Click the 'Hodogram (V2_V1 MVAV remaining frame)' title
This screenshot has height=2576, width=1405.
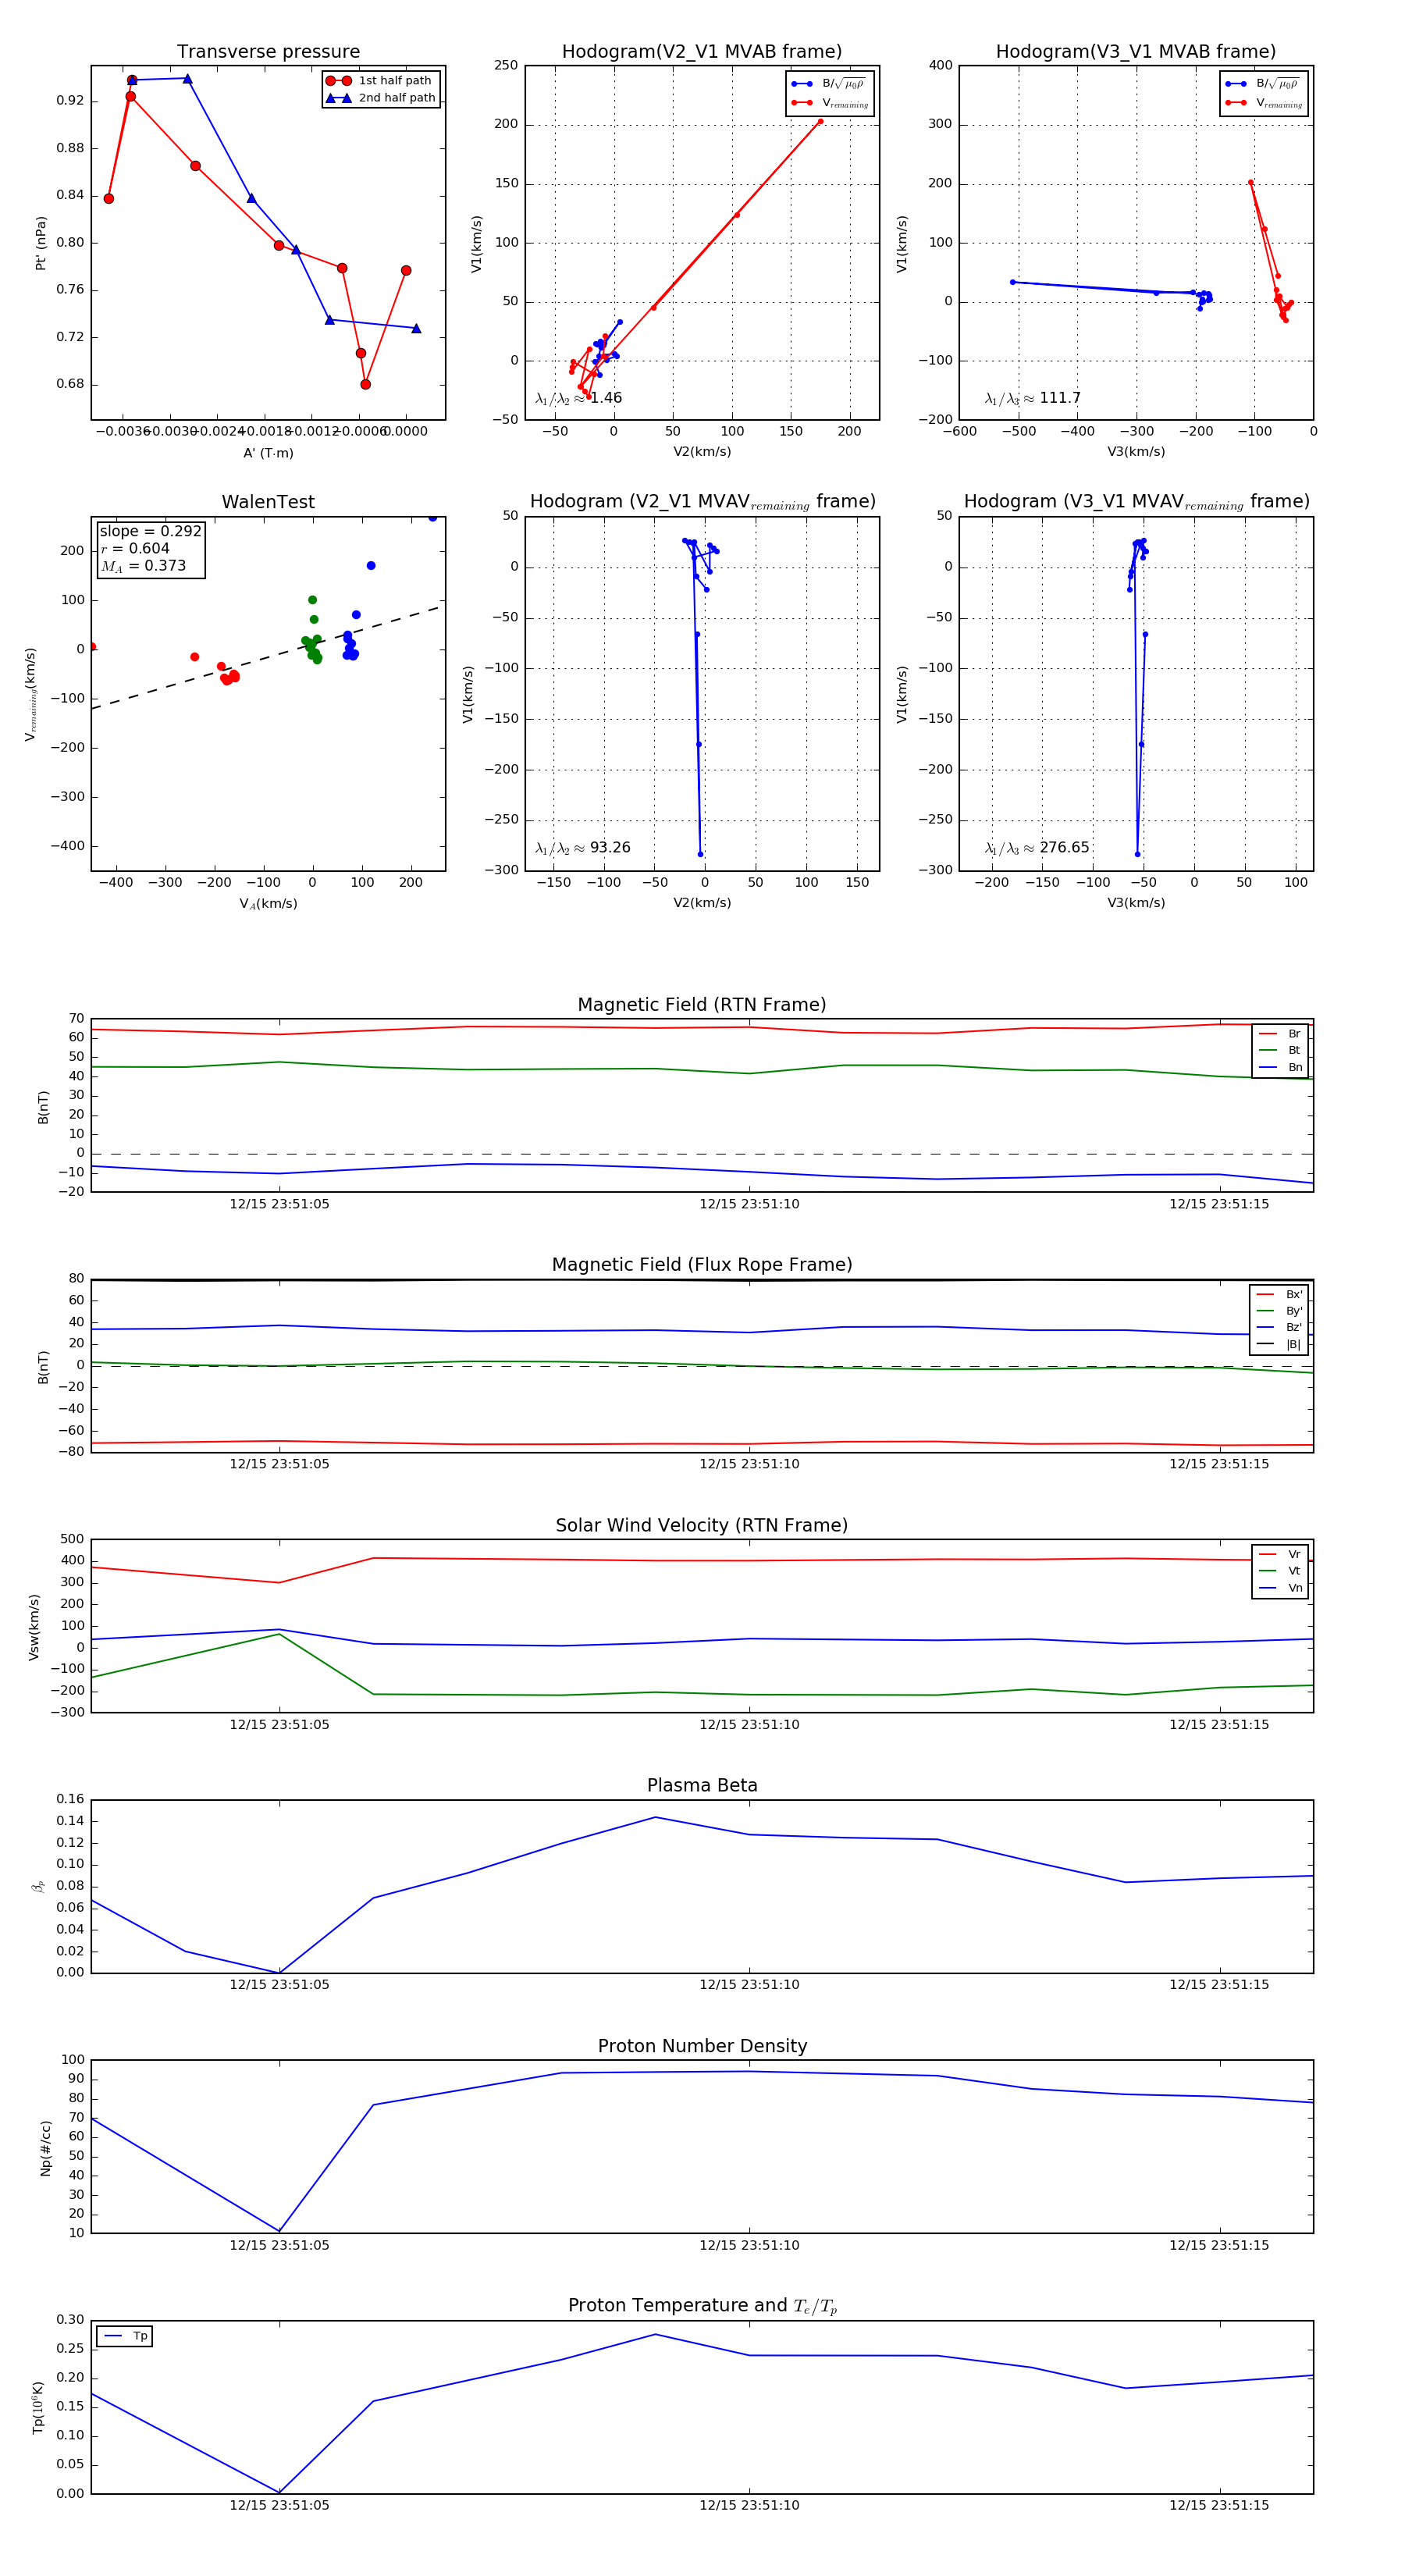pyautogui.click(x=702, y=502)
